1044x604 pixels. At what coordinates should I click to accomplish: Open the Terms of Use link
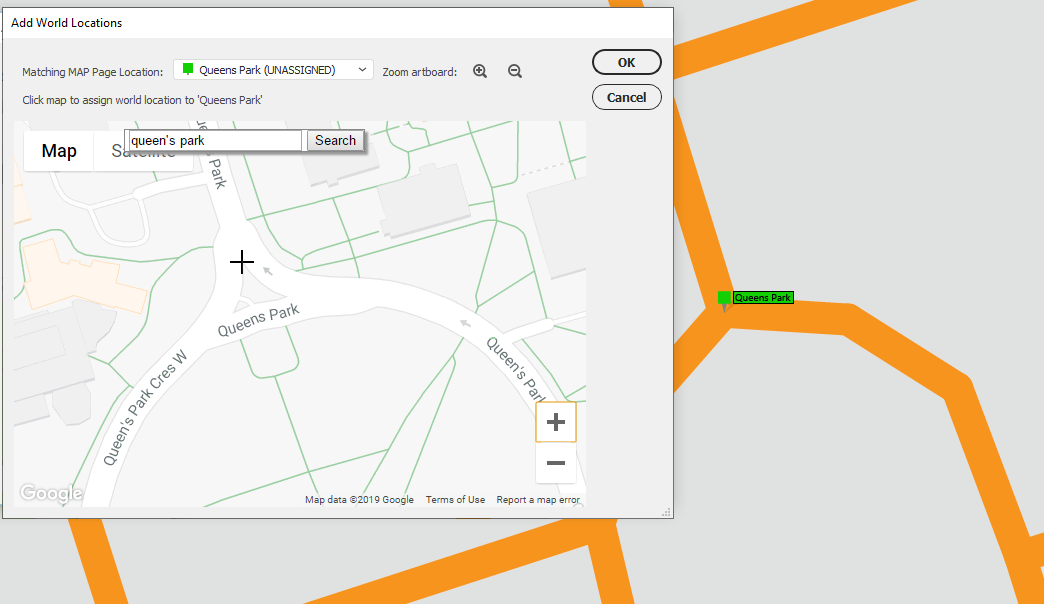(455, 499)
